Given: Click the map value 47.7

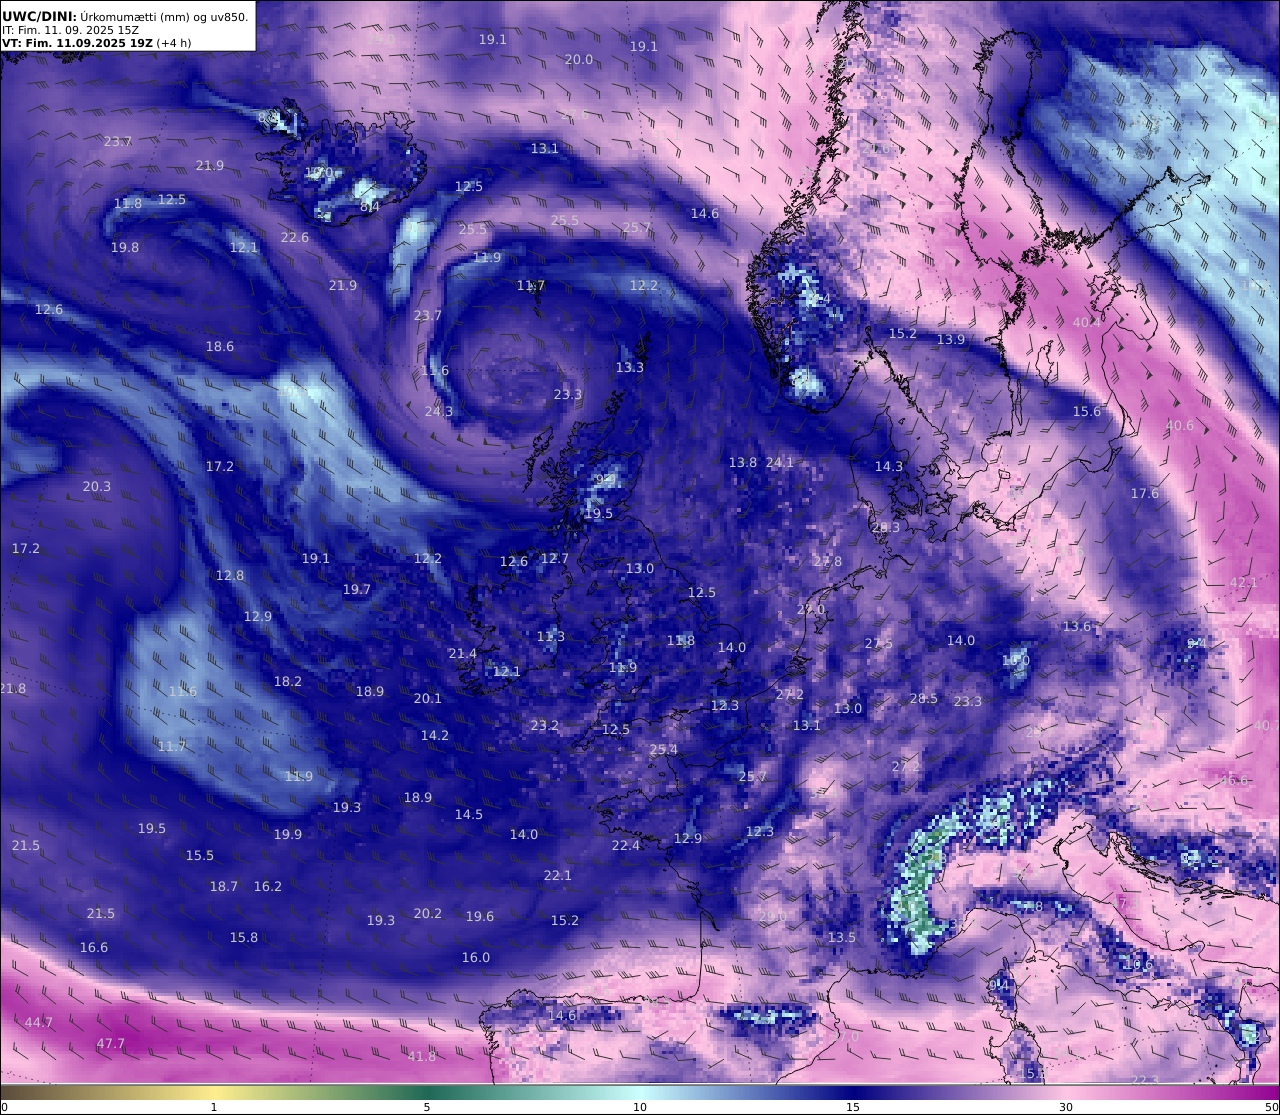Looking at the screenshot, I should pos(111,1044).
